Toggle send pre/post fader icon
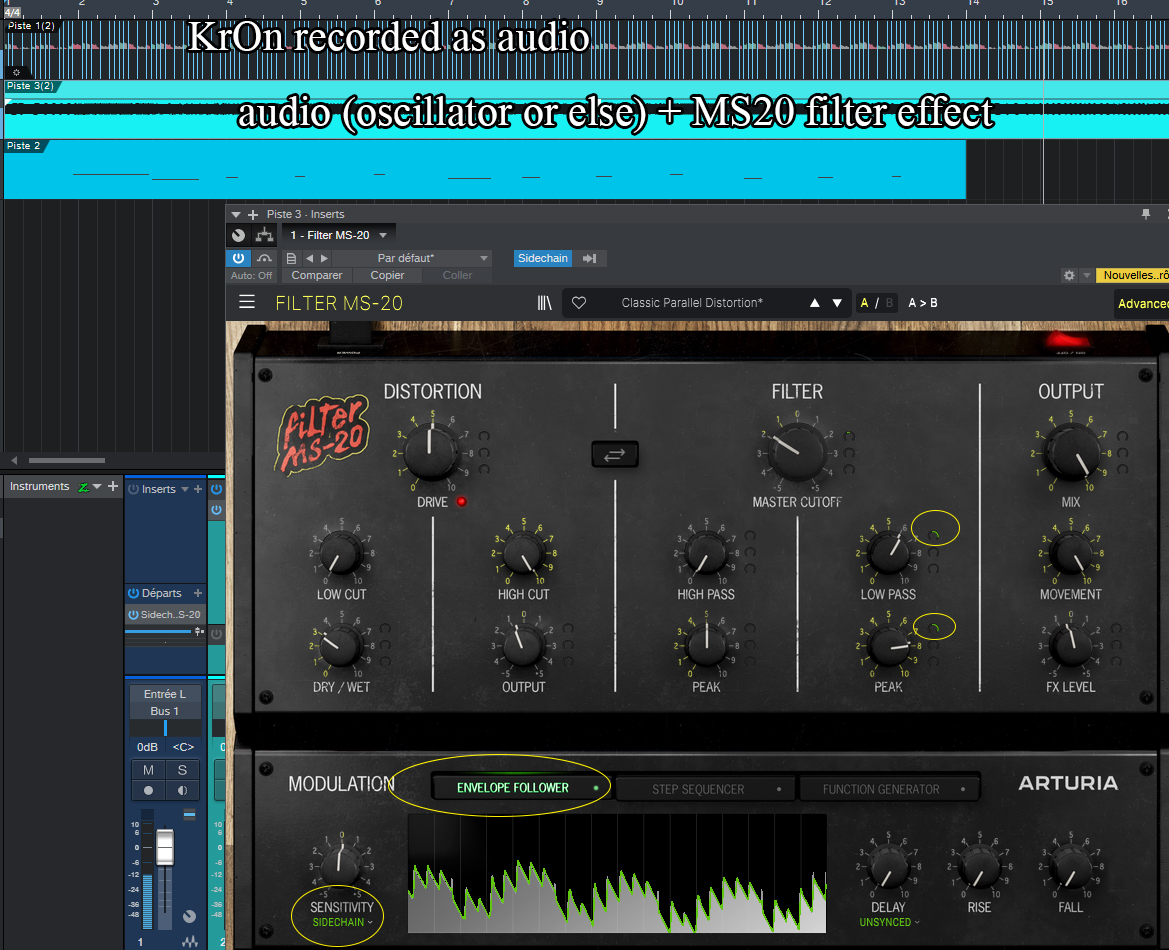The image size is (1169, 950). tap(198, 632)
